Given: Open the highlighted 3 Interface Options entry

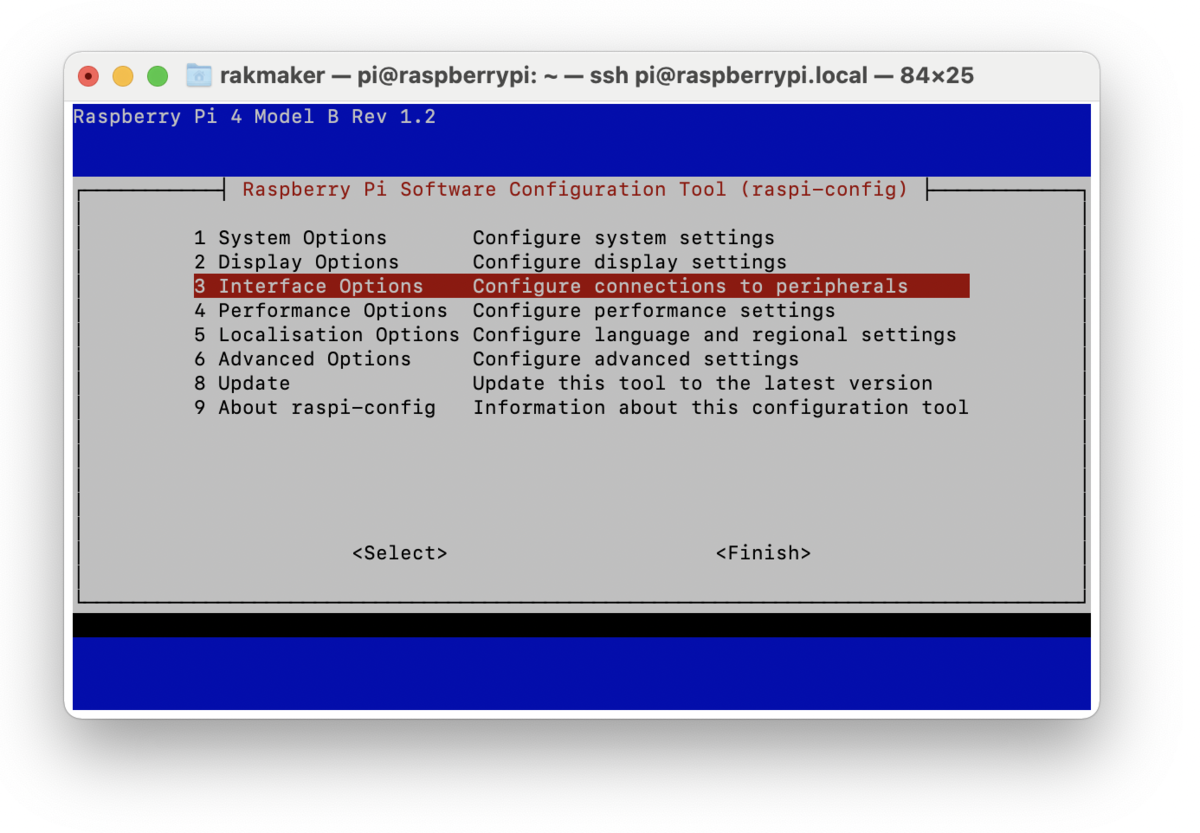Looking at the screenshot, I should tap(581, 286).
